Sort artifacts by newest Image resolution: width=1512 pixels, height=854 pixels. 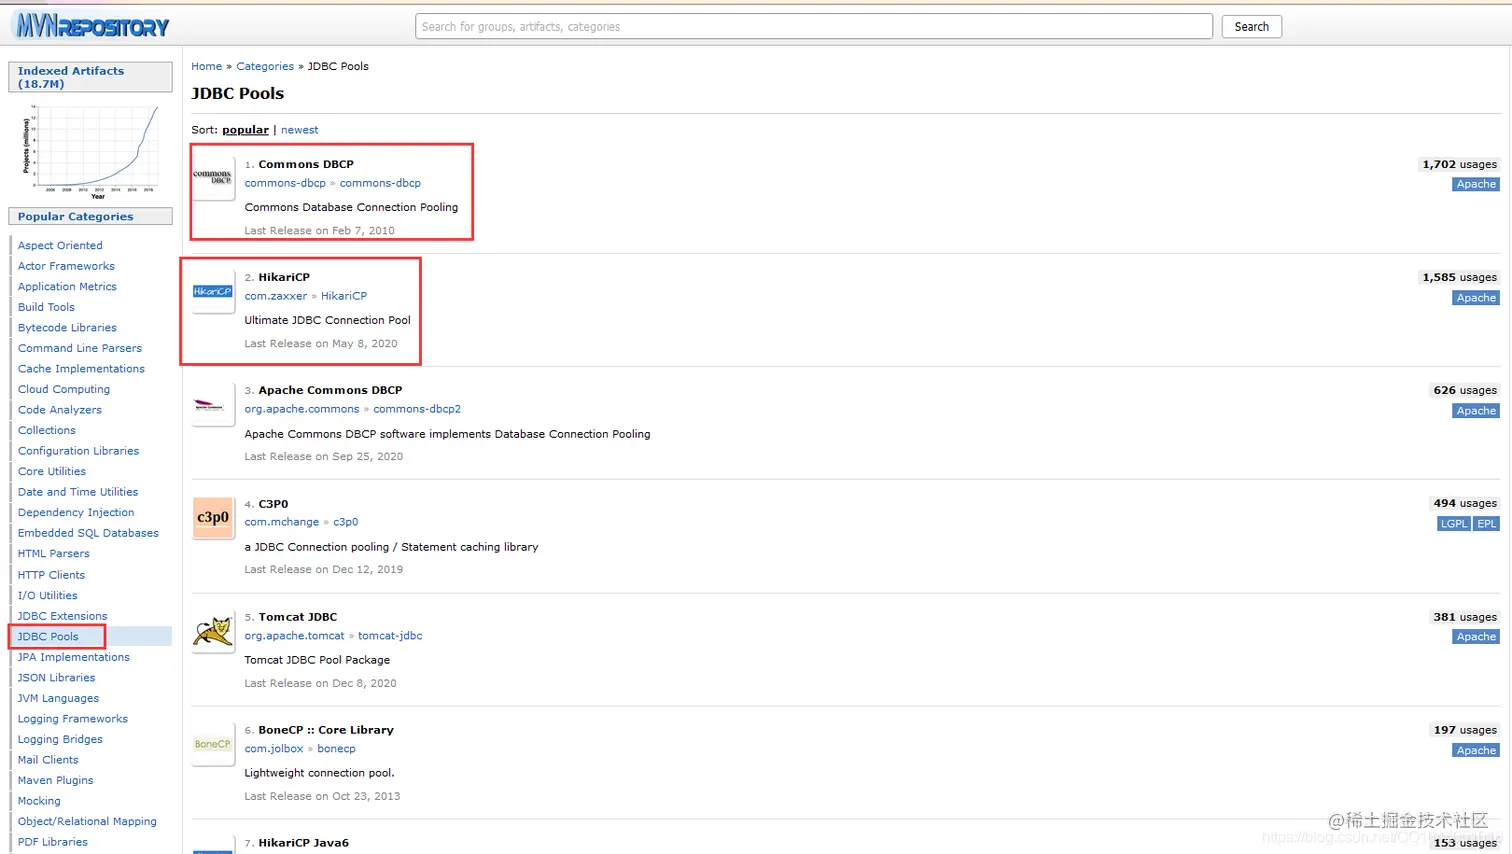[x=299, y=130]
